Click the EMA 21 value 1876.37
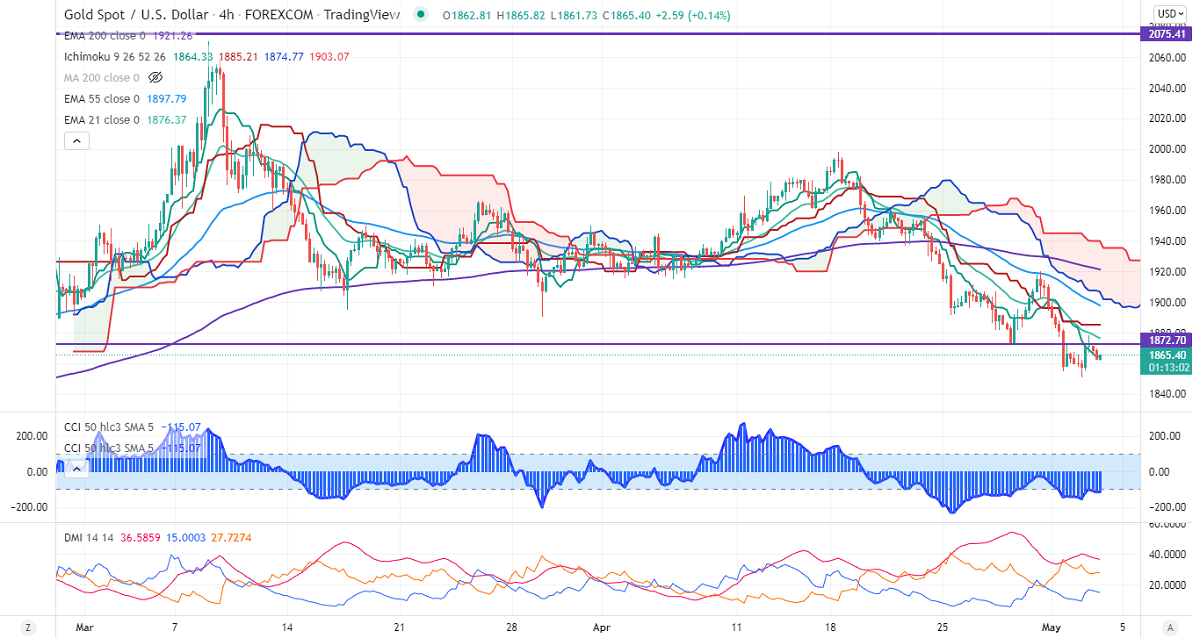1192x638 pixels. tap(167, 120)
